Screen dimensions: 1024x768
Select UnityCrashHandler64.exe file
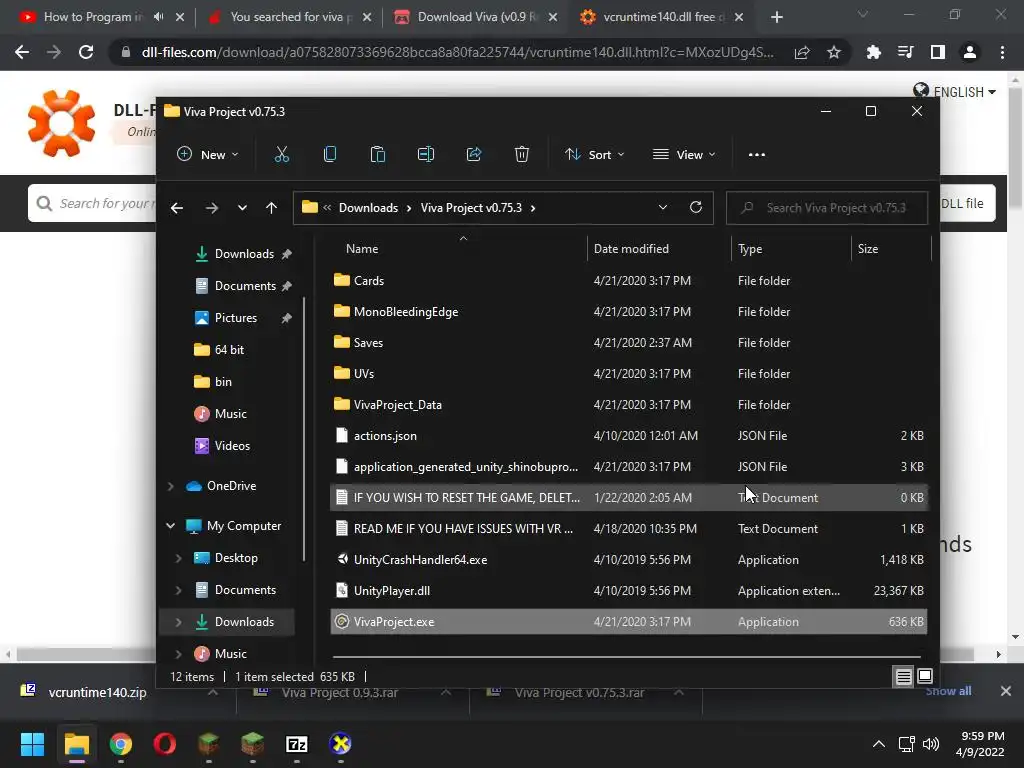pyautogui.click(x=628, y=560)
